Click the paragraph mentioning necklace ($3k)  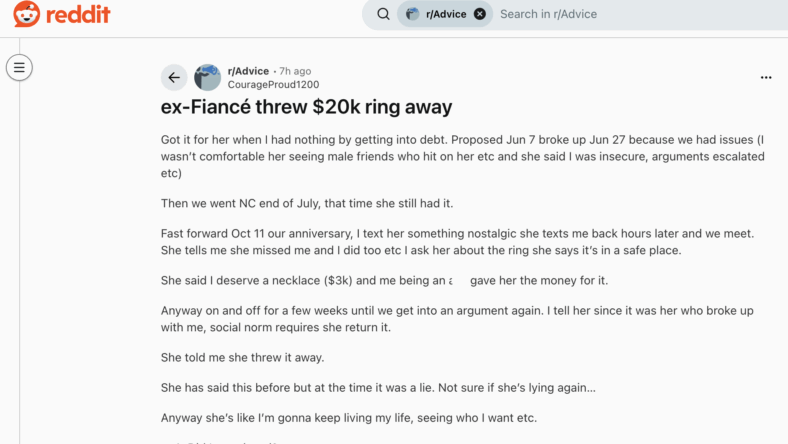tap(384, 281)
